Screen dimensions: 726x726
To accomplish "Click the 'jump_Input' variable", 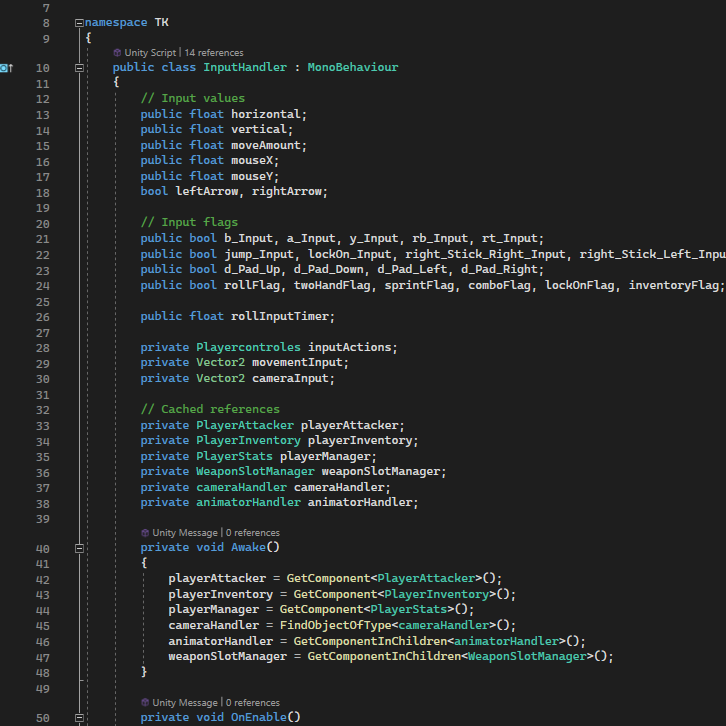I will (259, 254).
